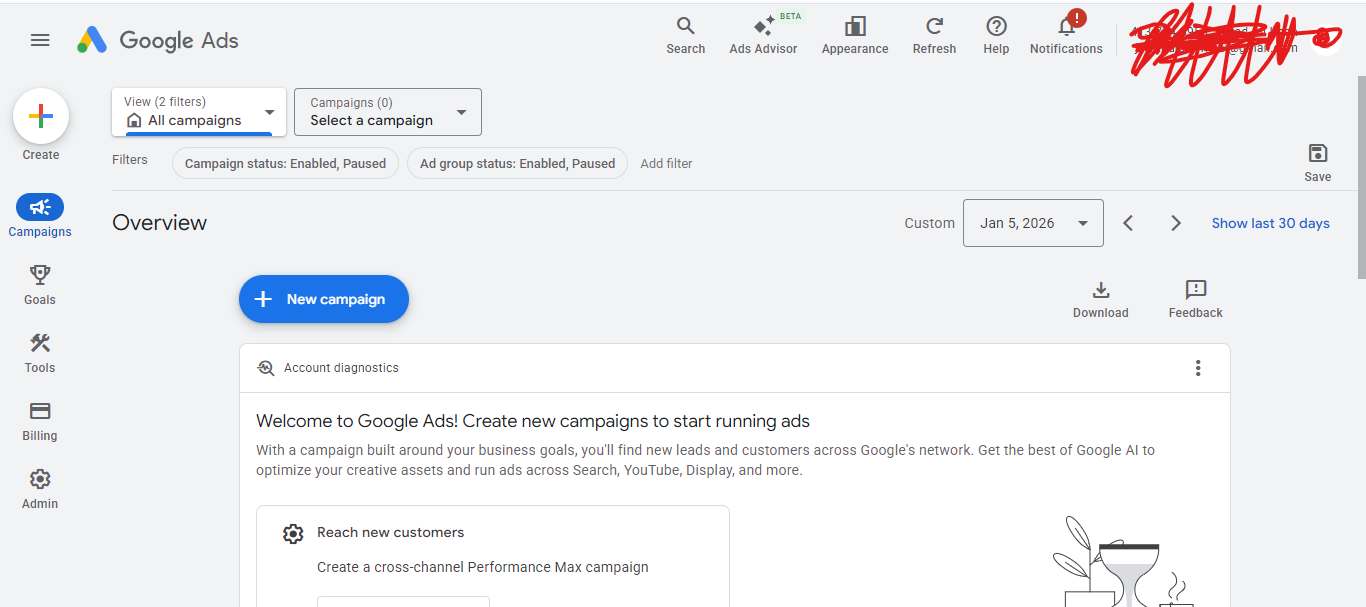The width and height of the screenshot is (1366, 607).
Task: Open Ads Advisor beta
Action: pyautogui.click(x=763, y=28)
